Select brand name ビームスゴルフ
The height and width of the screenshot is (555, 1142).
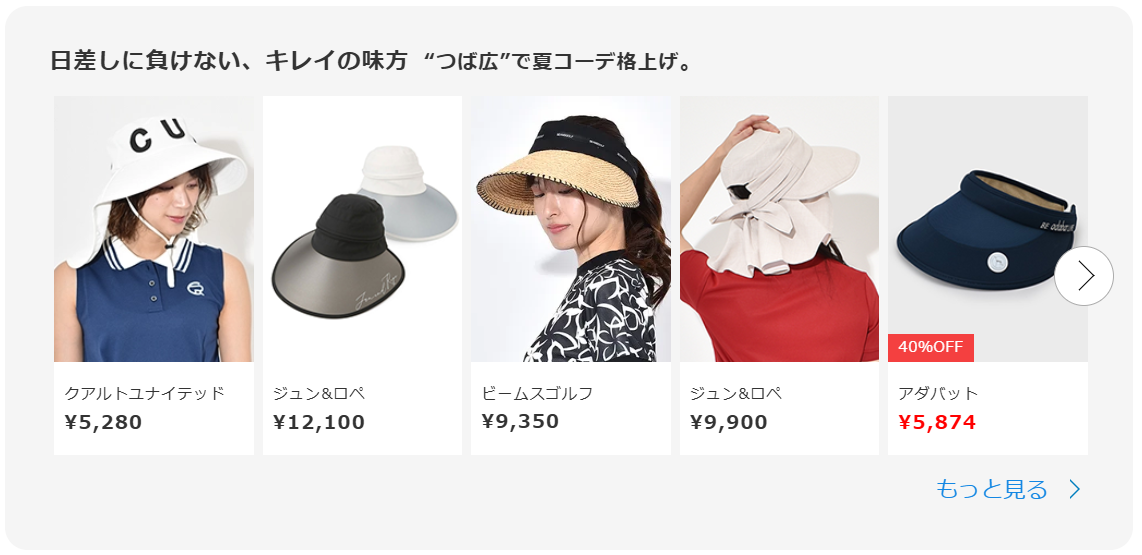[x=537, y=393]
